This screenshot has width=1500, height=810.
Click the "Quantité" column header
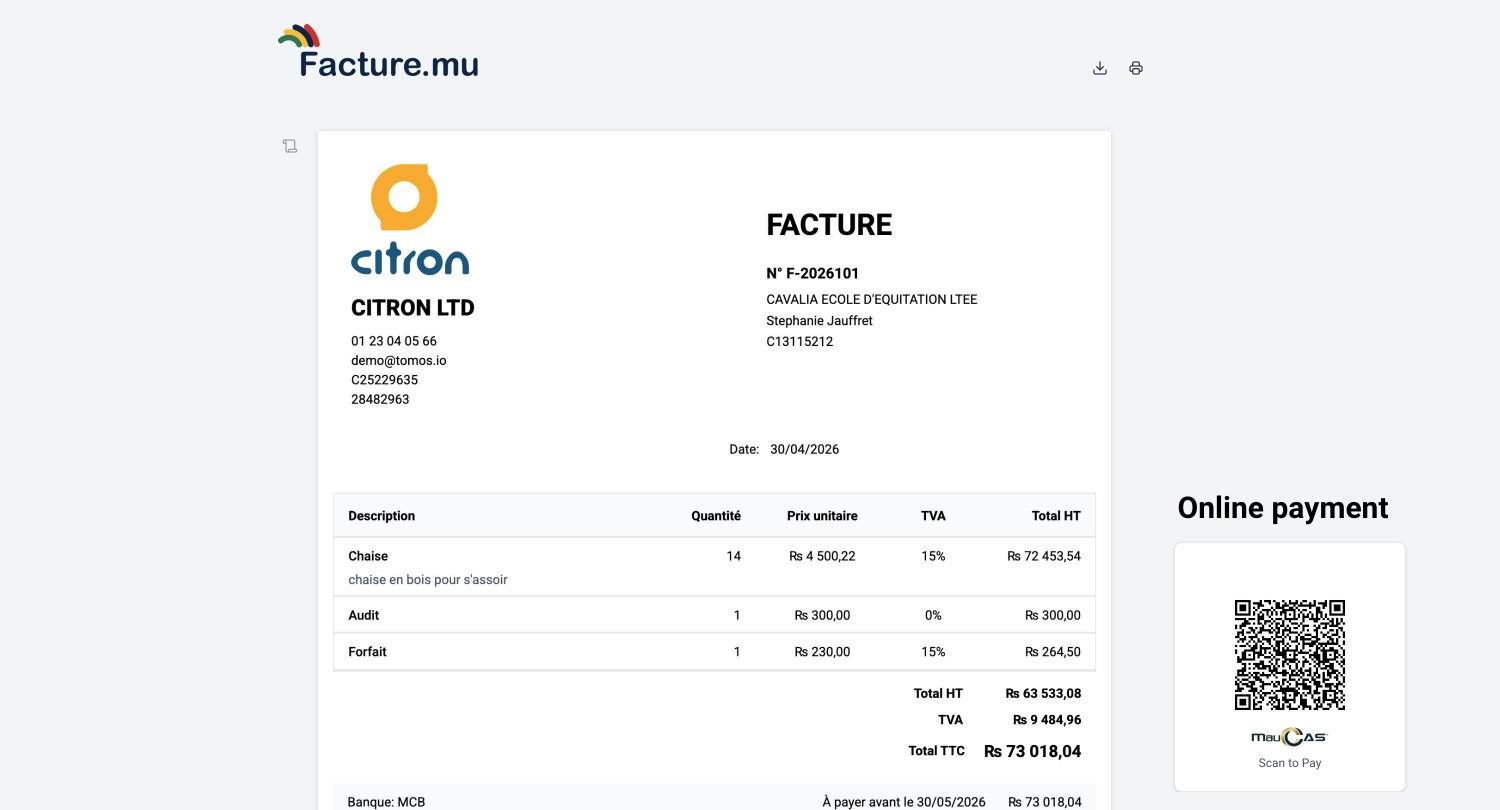pos(716,516)
